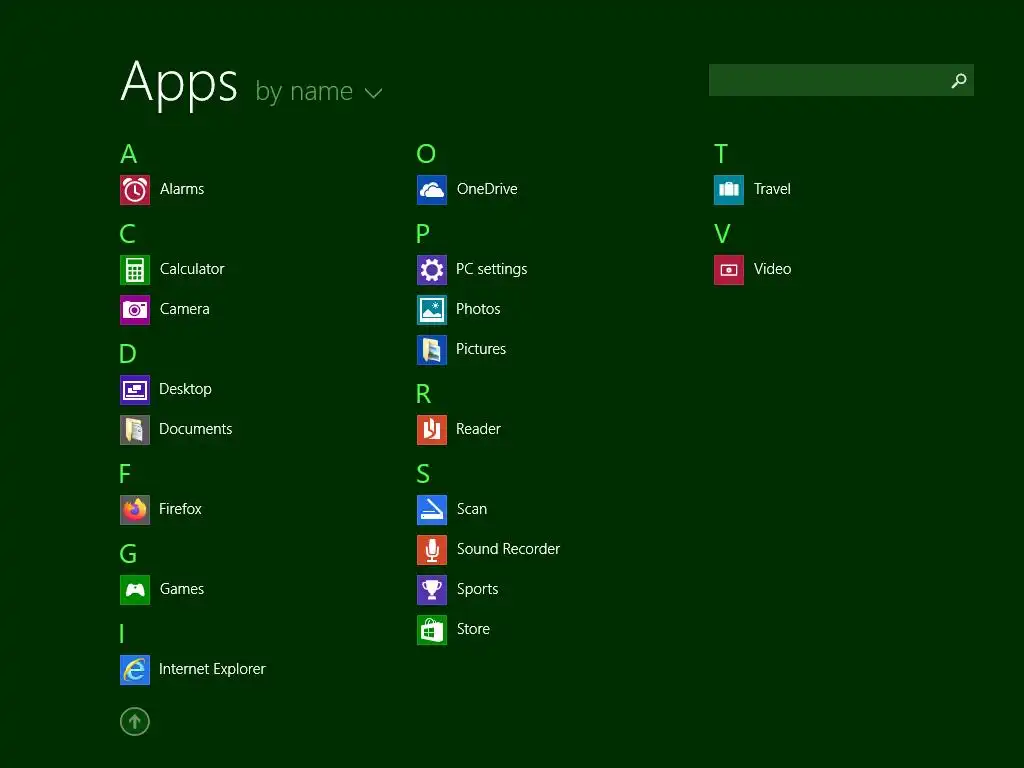Viewport: 1024px width, 768px height.
Task: Launch the Reader app icon
Action: point(432,430)
